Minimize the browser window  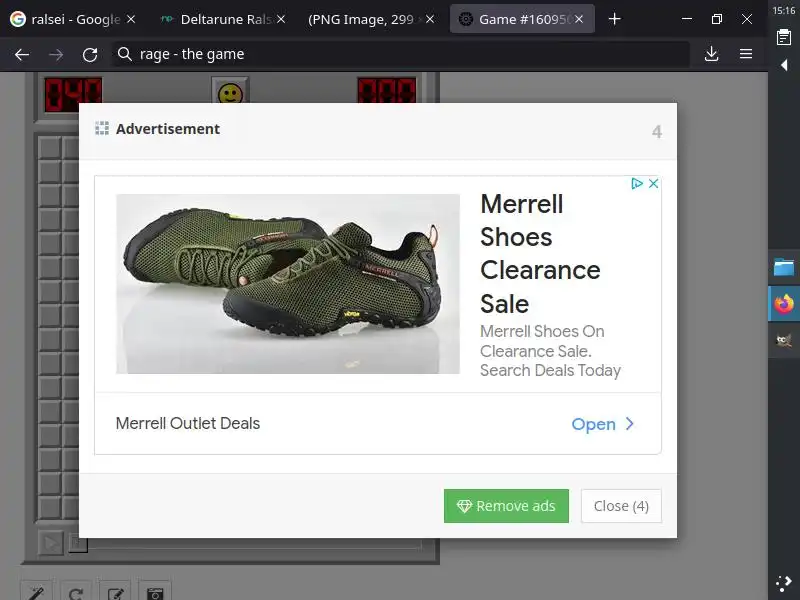click(x=687, y=19)
